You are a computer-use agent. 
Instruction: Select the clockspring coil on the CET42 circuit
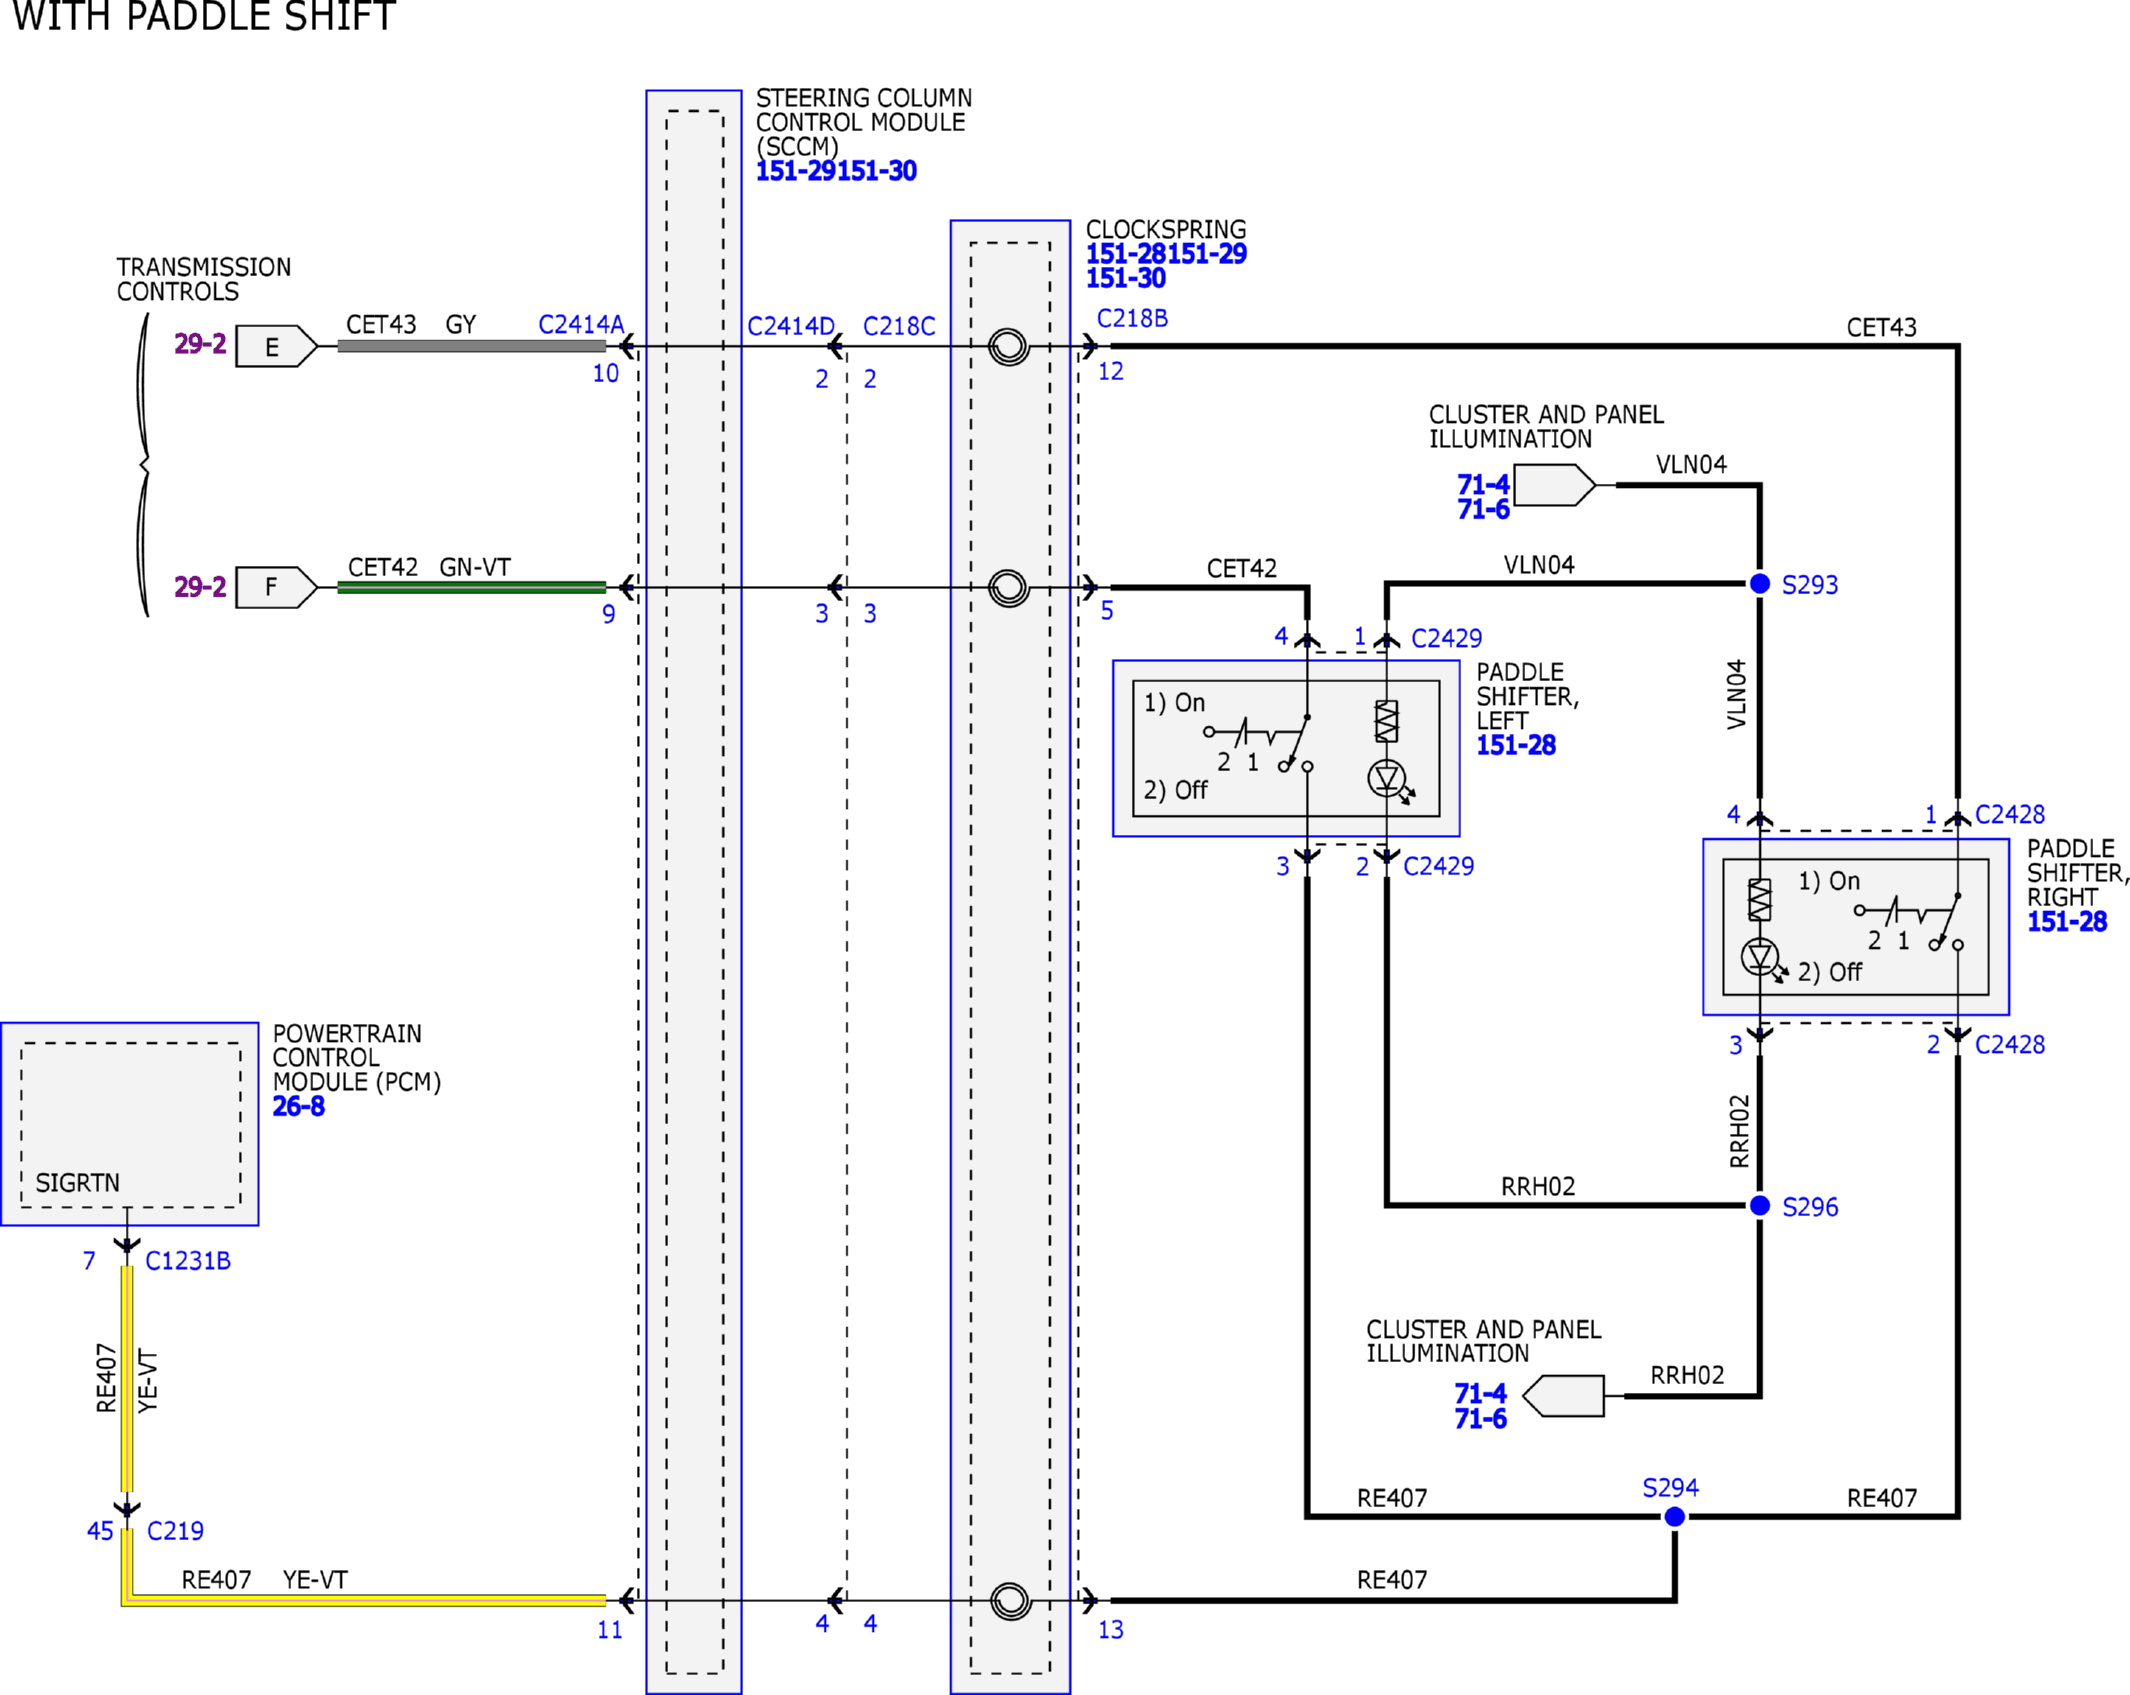pyautogui.click(x=1008, y=587)
